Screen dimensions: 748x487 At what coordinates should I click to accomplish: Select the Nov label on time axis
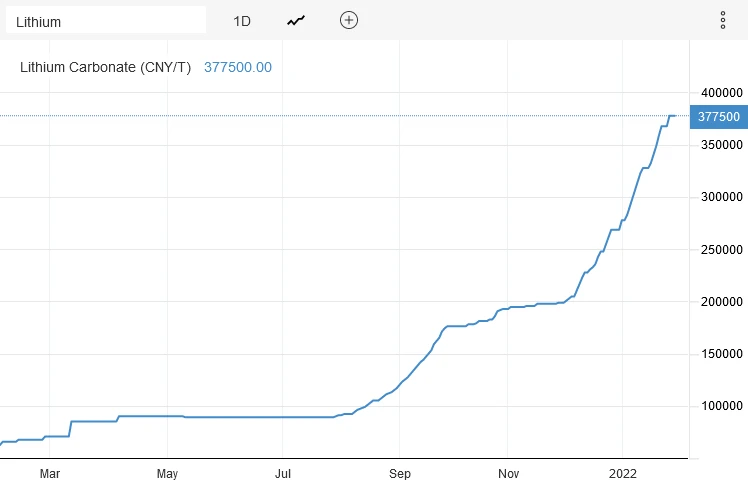click(x=509, y=473)
